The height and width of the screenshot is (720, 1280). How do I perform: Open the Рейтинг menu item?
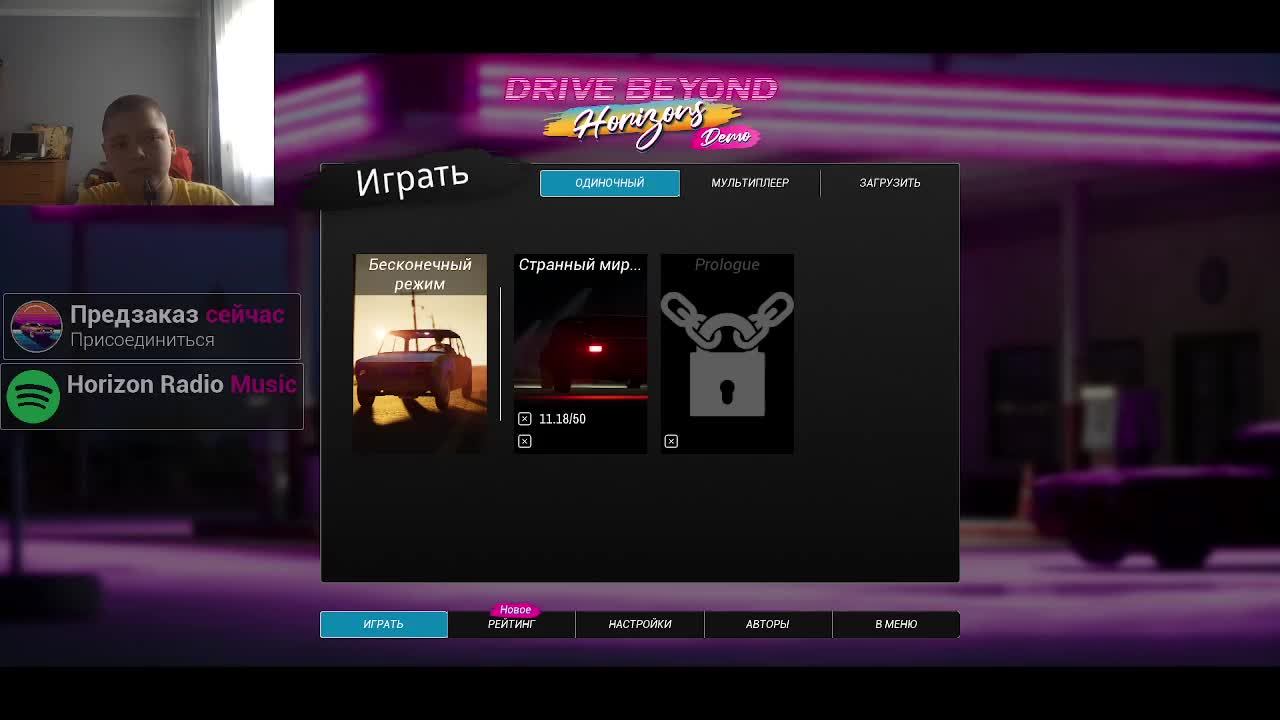[512, 624]
